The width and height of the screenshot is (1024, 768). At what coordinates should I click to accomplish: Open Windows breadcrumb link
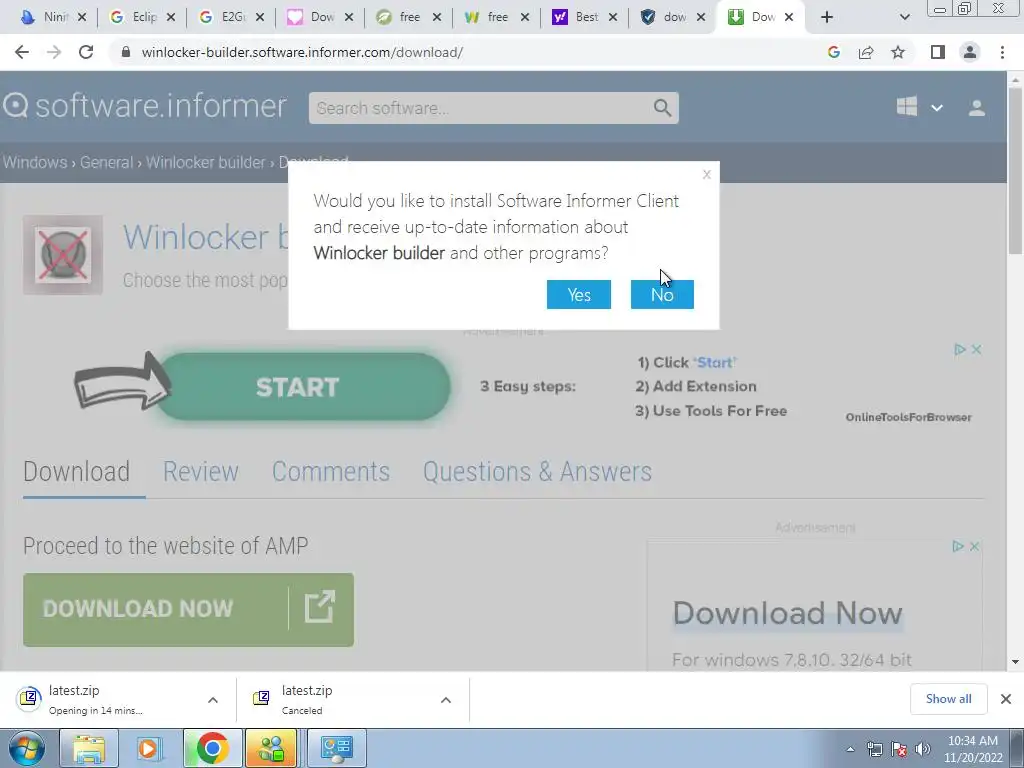coord(35,162)
